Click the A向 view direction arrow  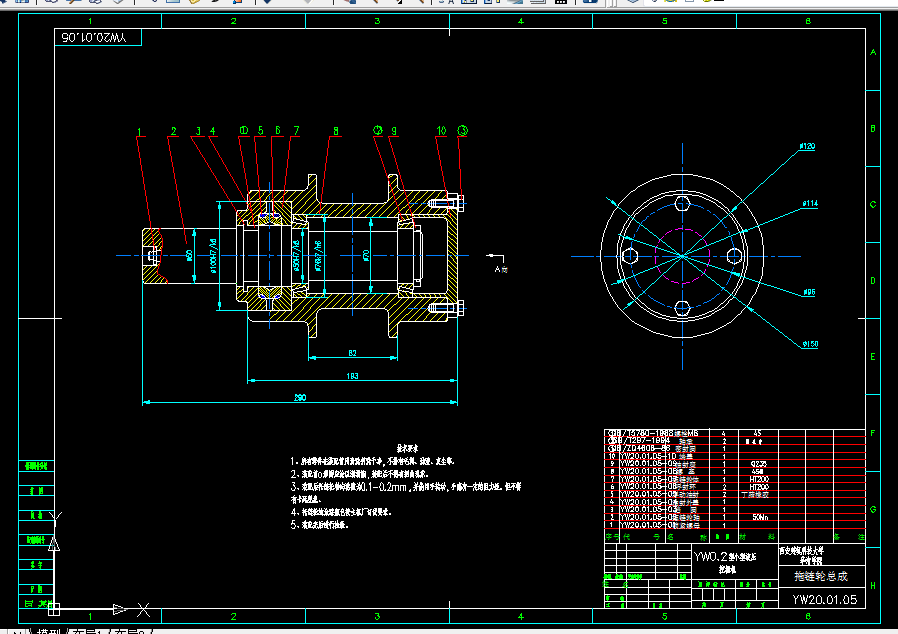[x=496, y=258]
